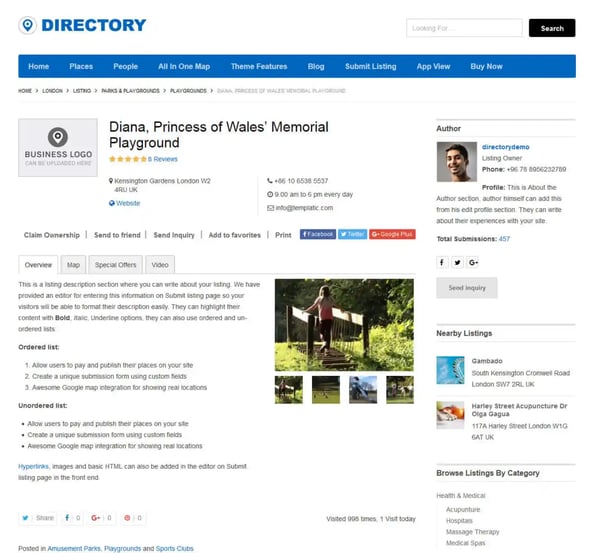Open the People menu item
Image resolution: width=600 pixels, height=553 pixels.
126,66
